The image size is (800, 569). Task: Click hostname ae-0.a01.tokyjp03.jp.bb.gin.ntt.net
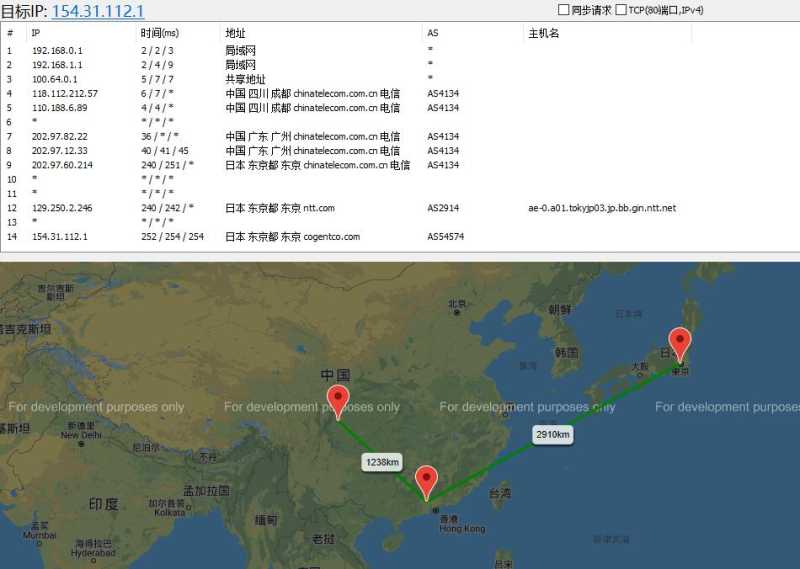pyautogui.click(x=602, y=208)
